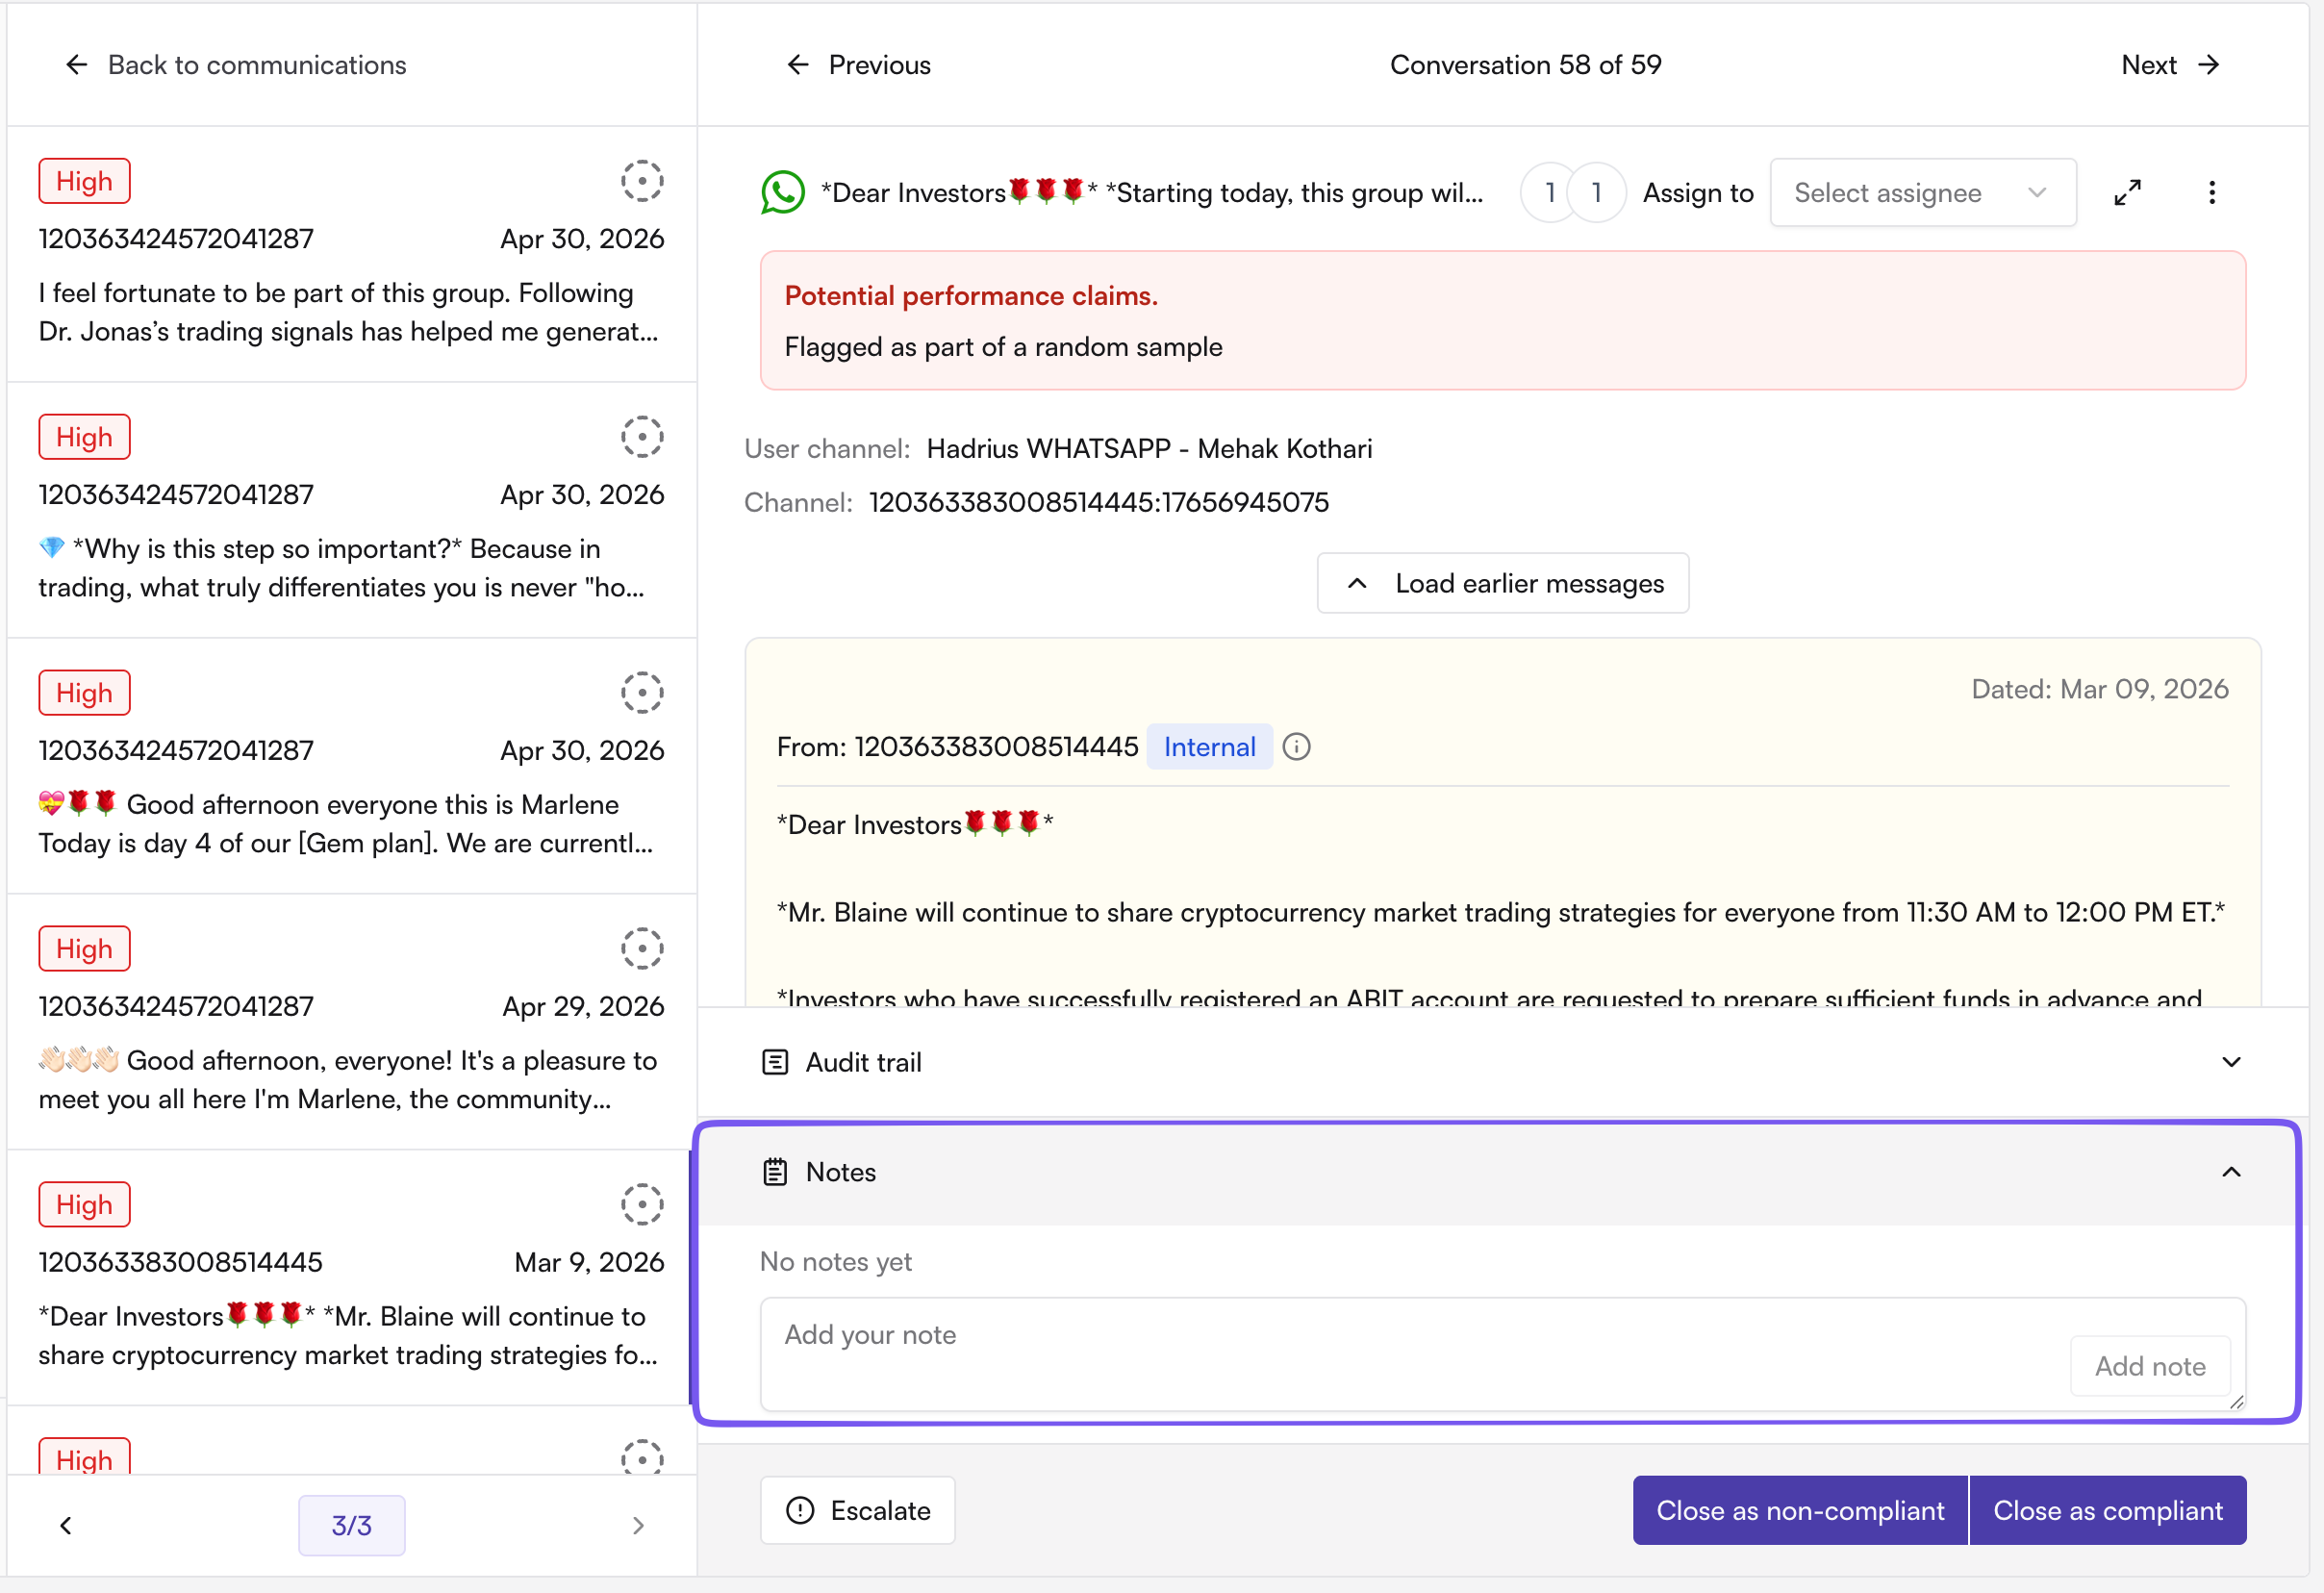The image size is (2324, 1593).
Task: Click the 3/3 page indicator
Action: click(351, 1525)
